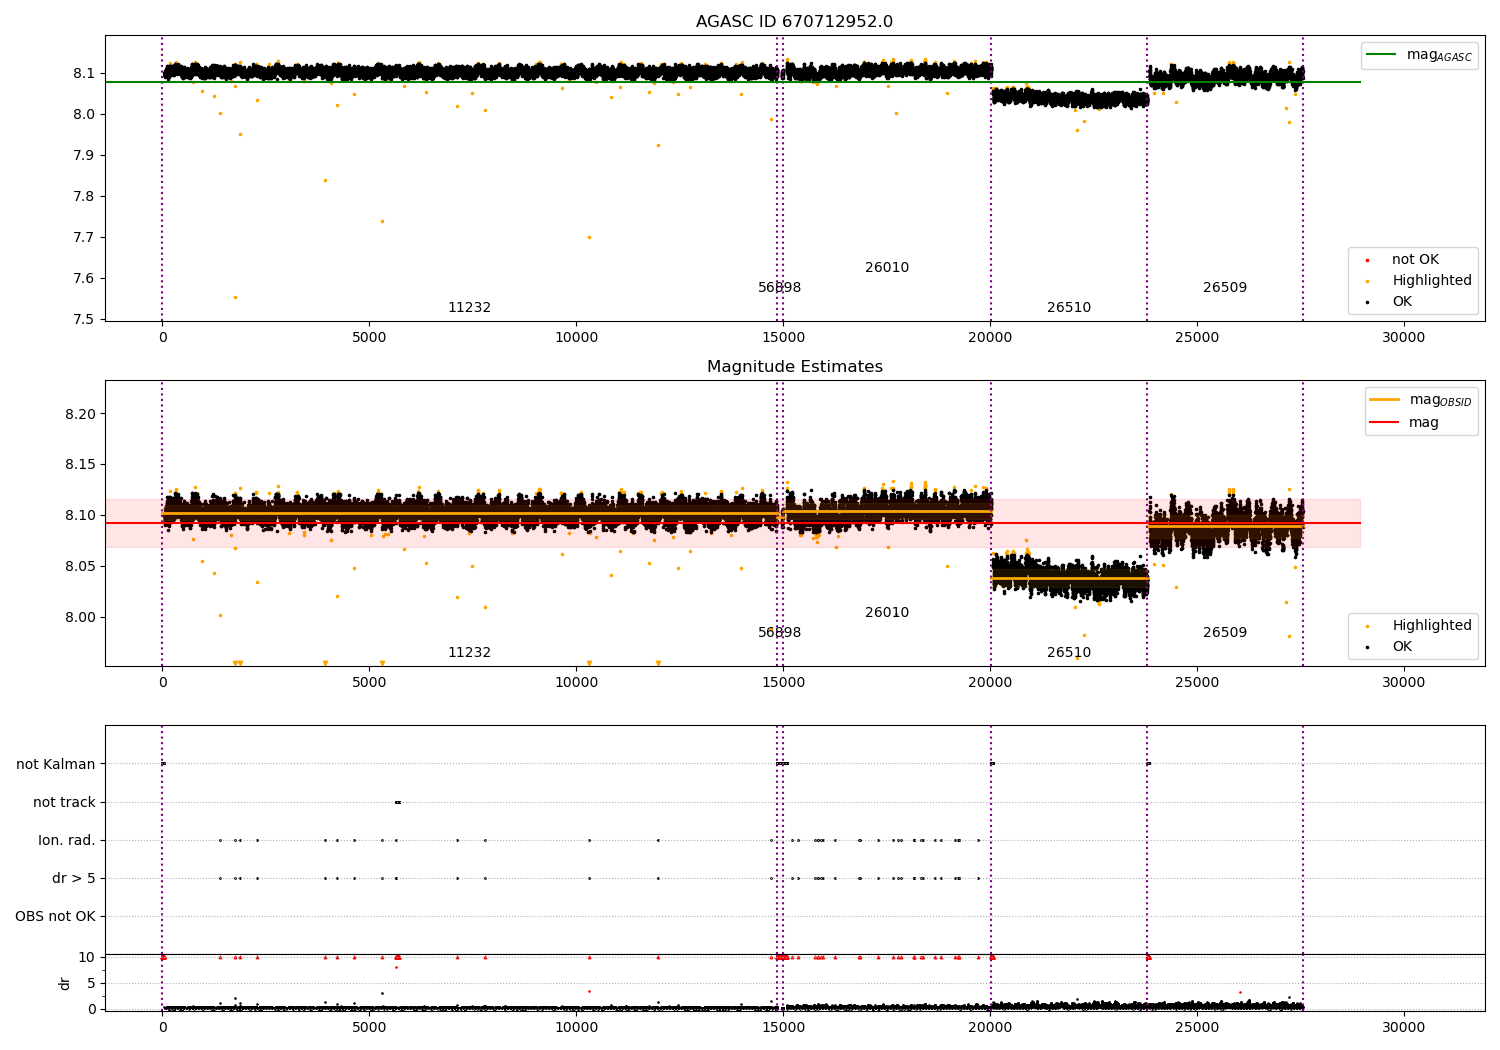Click the 8.20 y-axis tick label
This screenshot has width=1500, height=1050.
(x=80, y=414)
